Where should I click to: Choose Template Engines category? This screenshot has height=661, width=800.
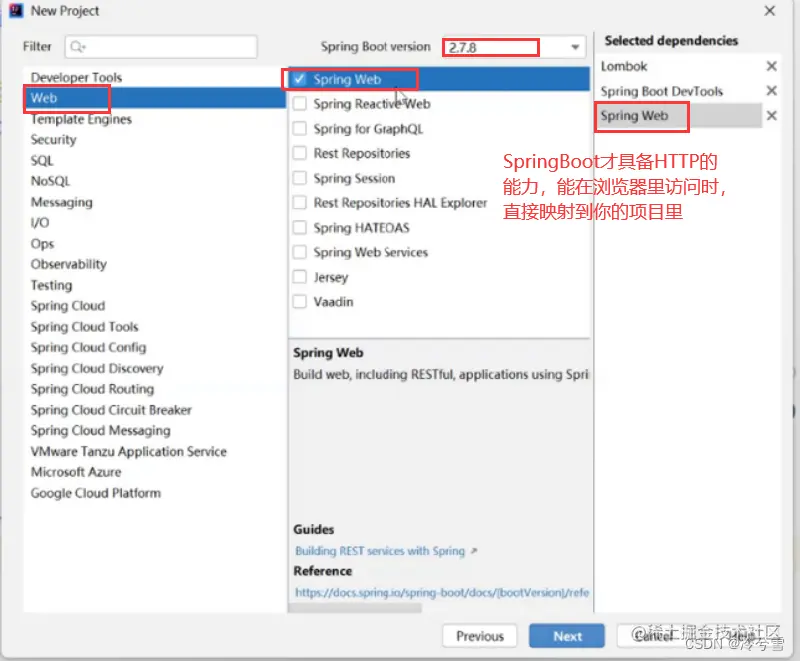point(81,119)
